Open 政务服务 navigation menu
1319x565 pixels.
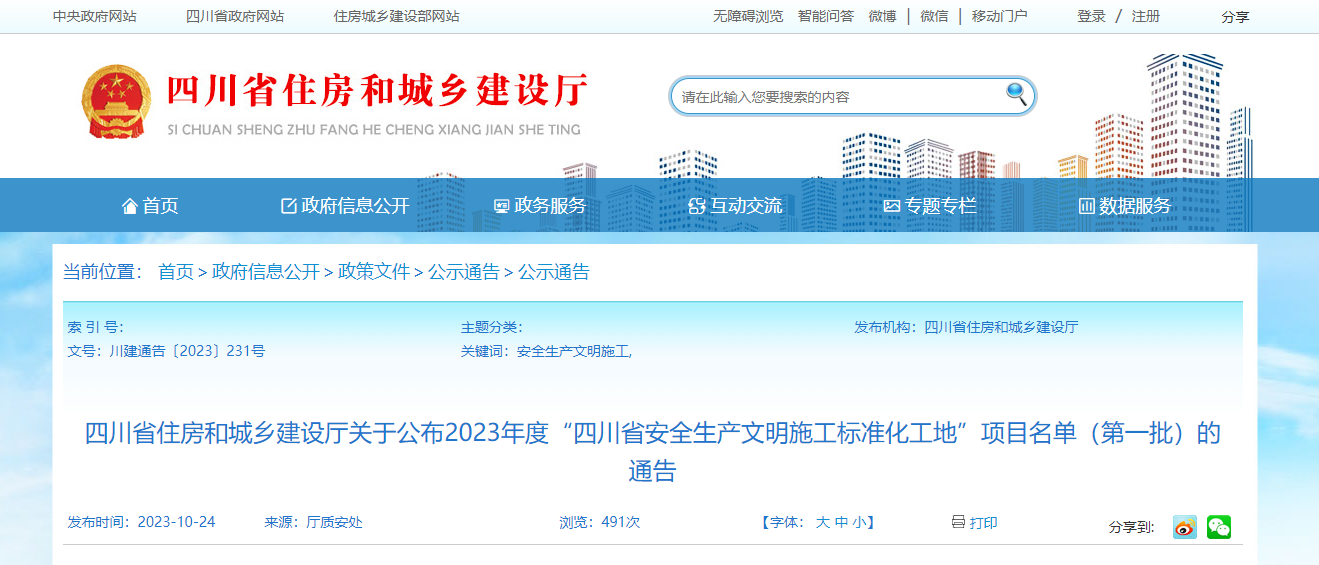[x=550, y=206]
